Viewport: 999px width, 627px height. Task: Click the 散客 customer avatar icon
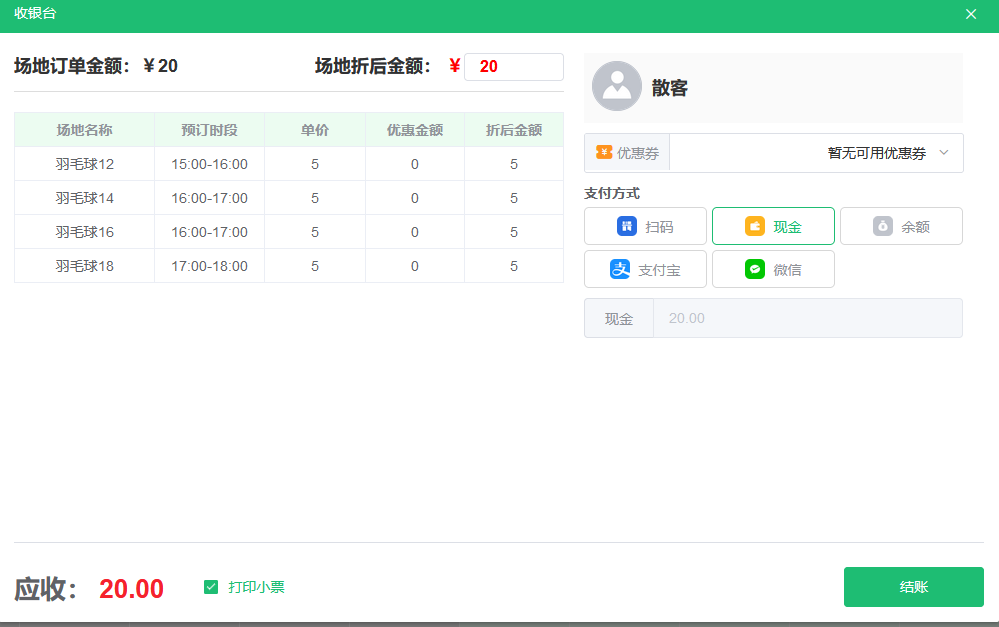(x=616, y=87)
